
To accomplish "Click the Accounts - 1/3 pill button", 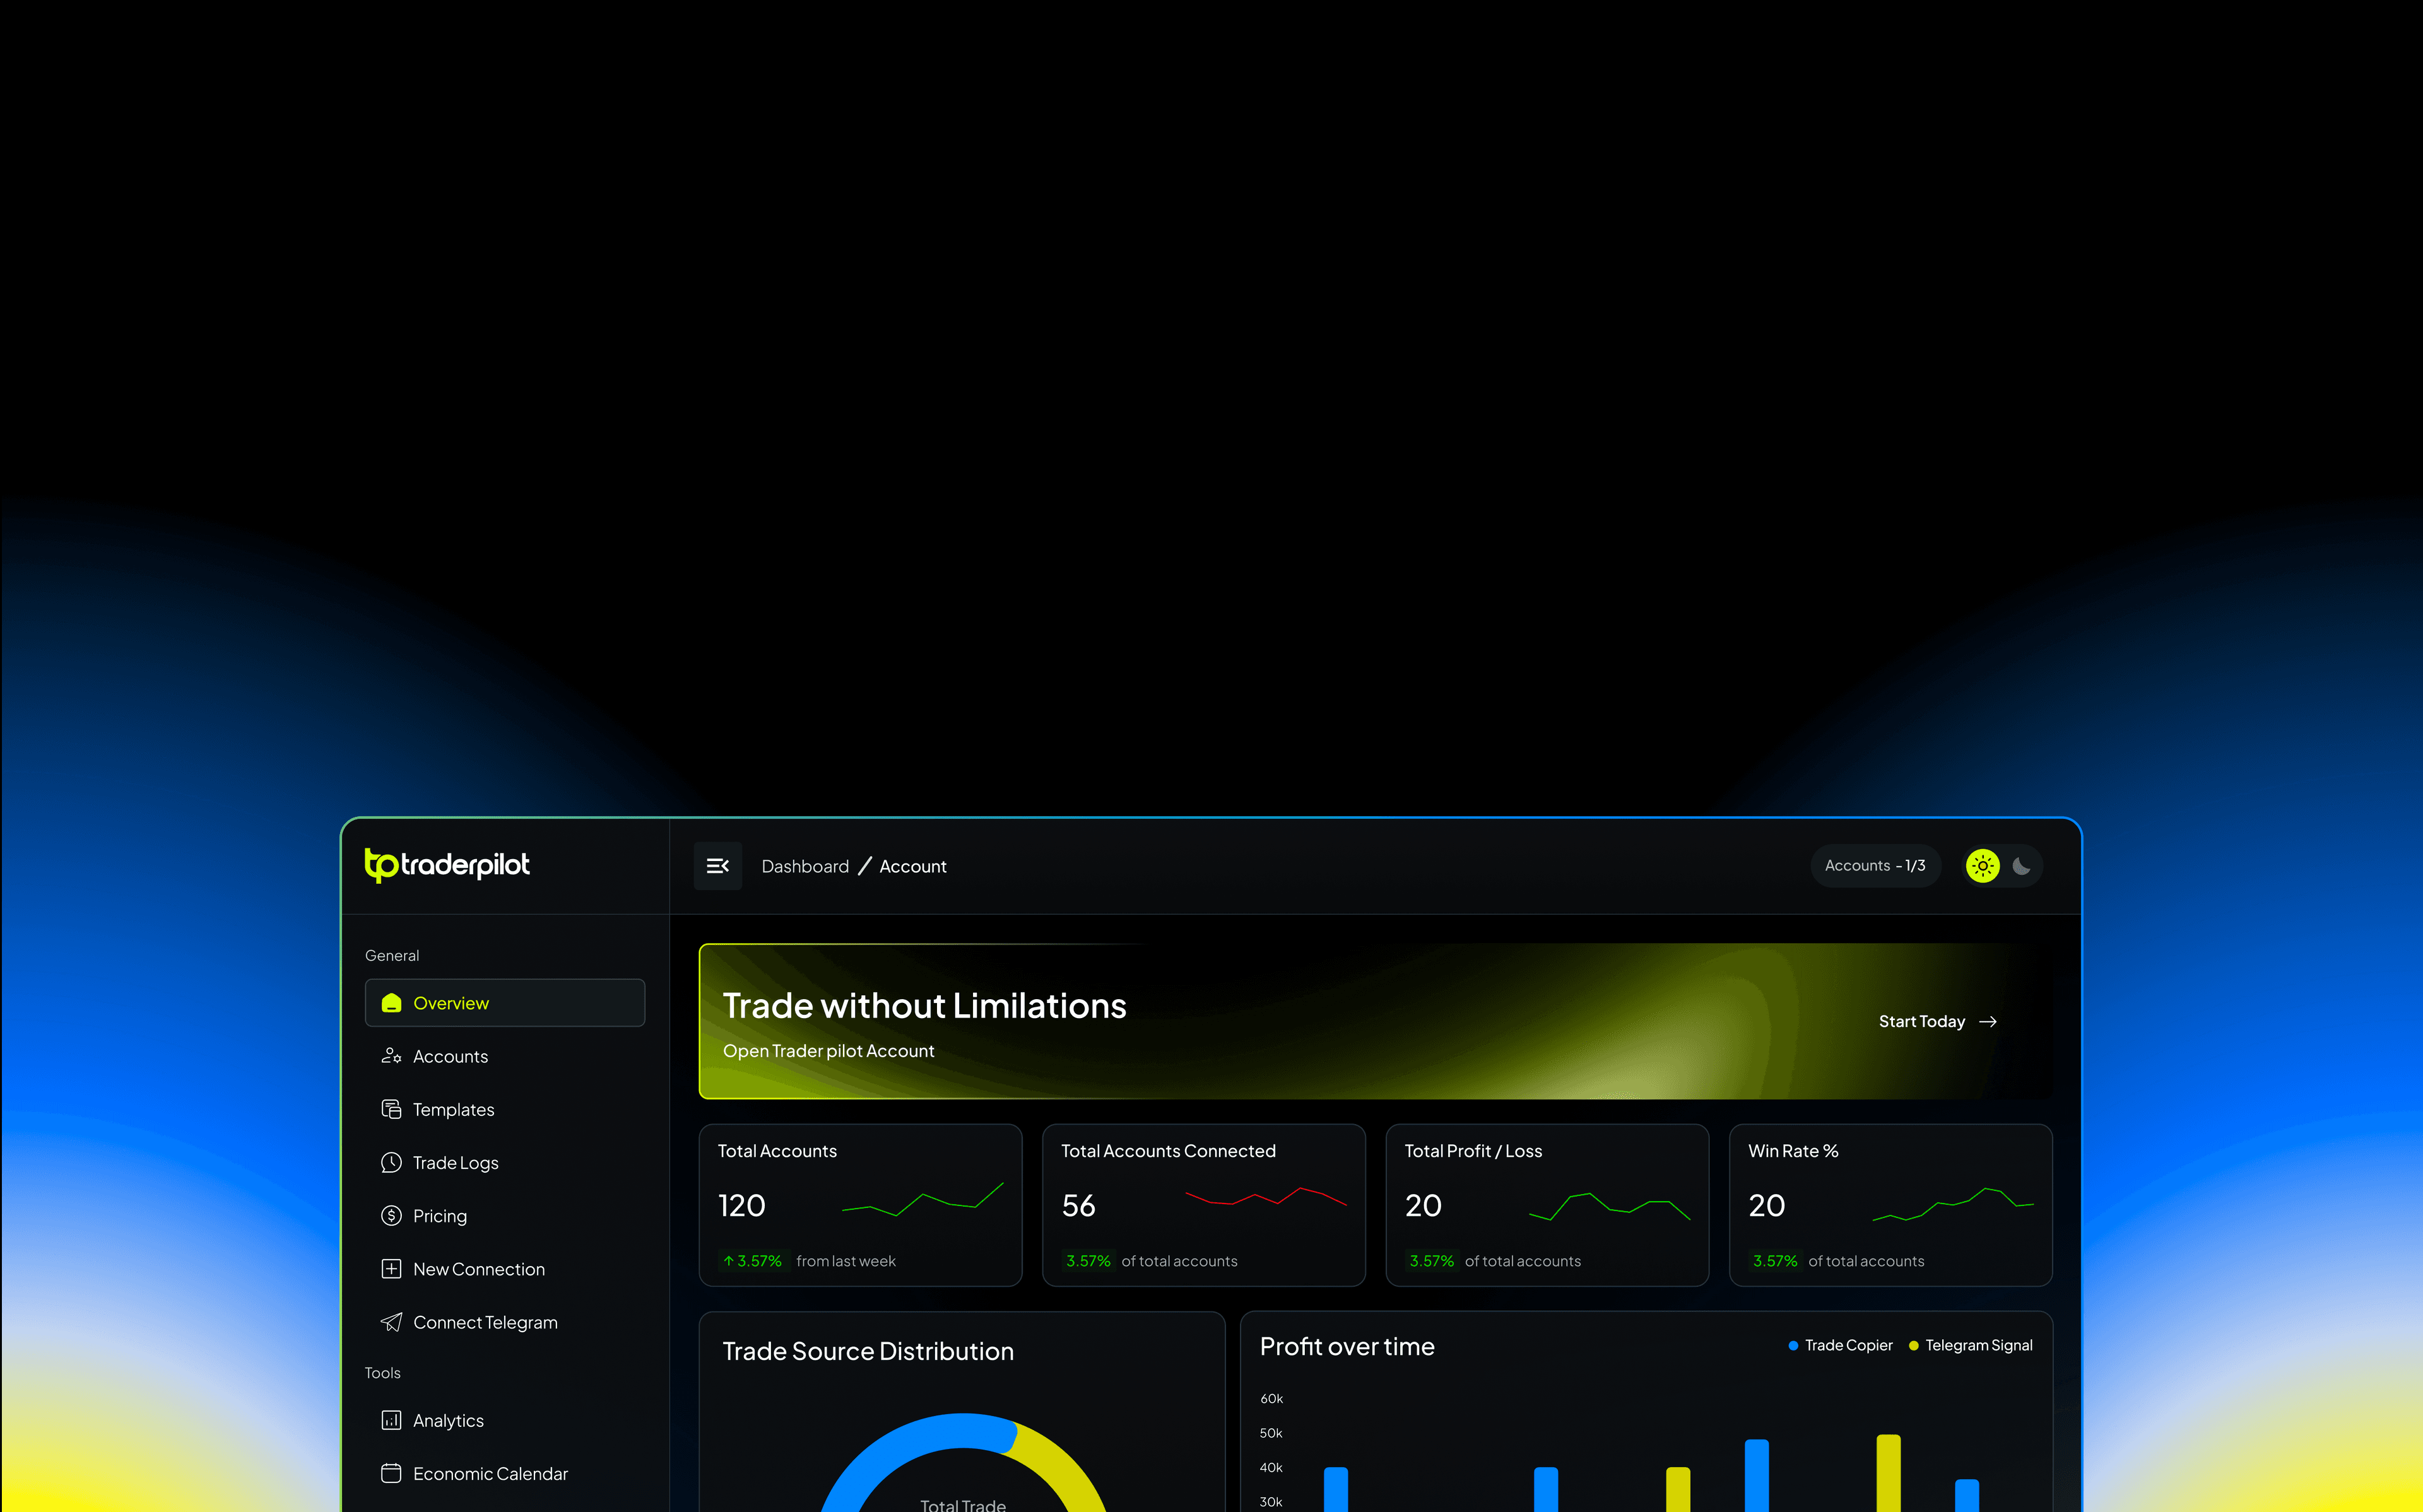I will tap(1875, 866).
